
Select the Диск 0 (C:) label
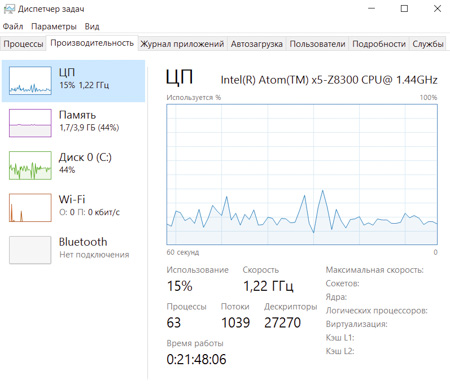tap(85, 157)
